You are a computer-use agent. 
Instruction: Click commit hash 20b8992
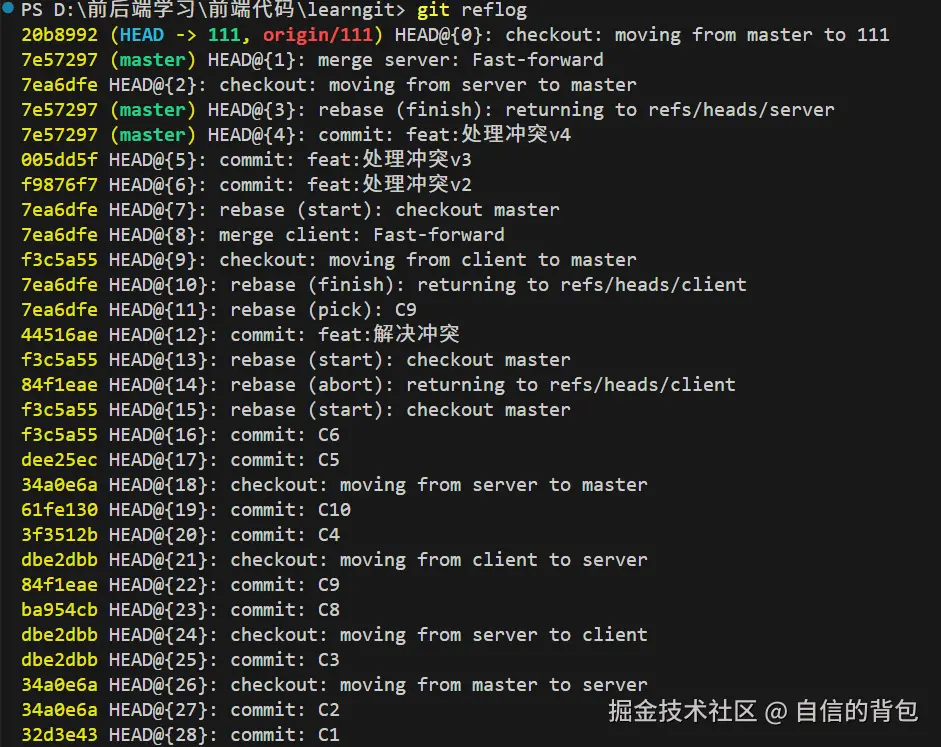pos(59,35)
